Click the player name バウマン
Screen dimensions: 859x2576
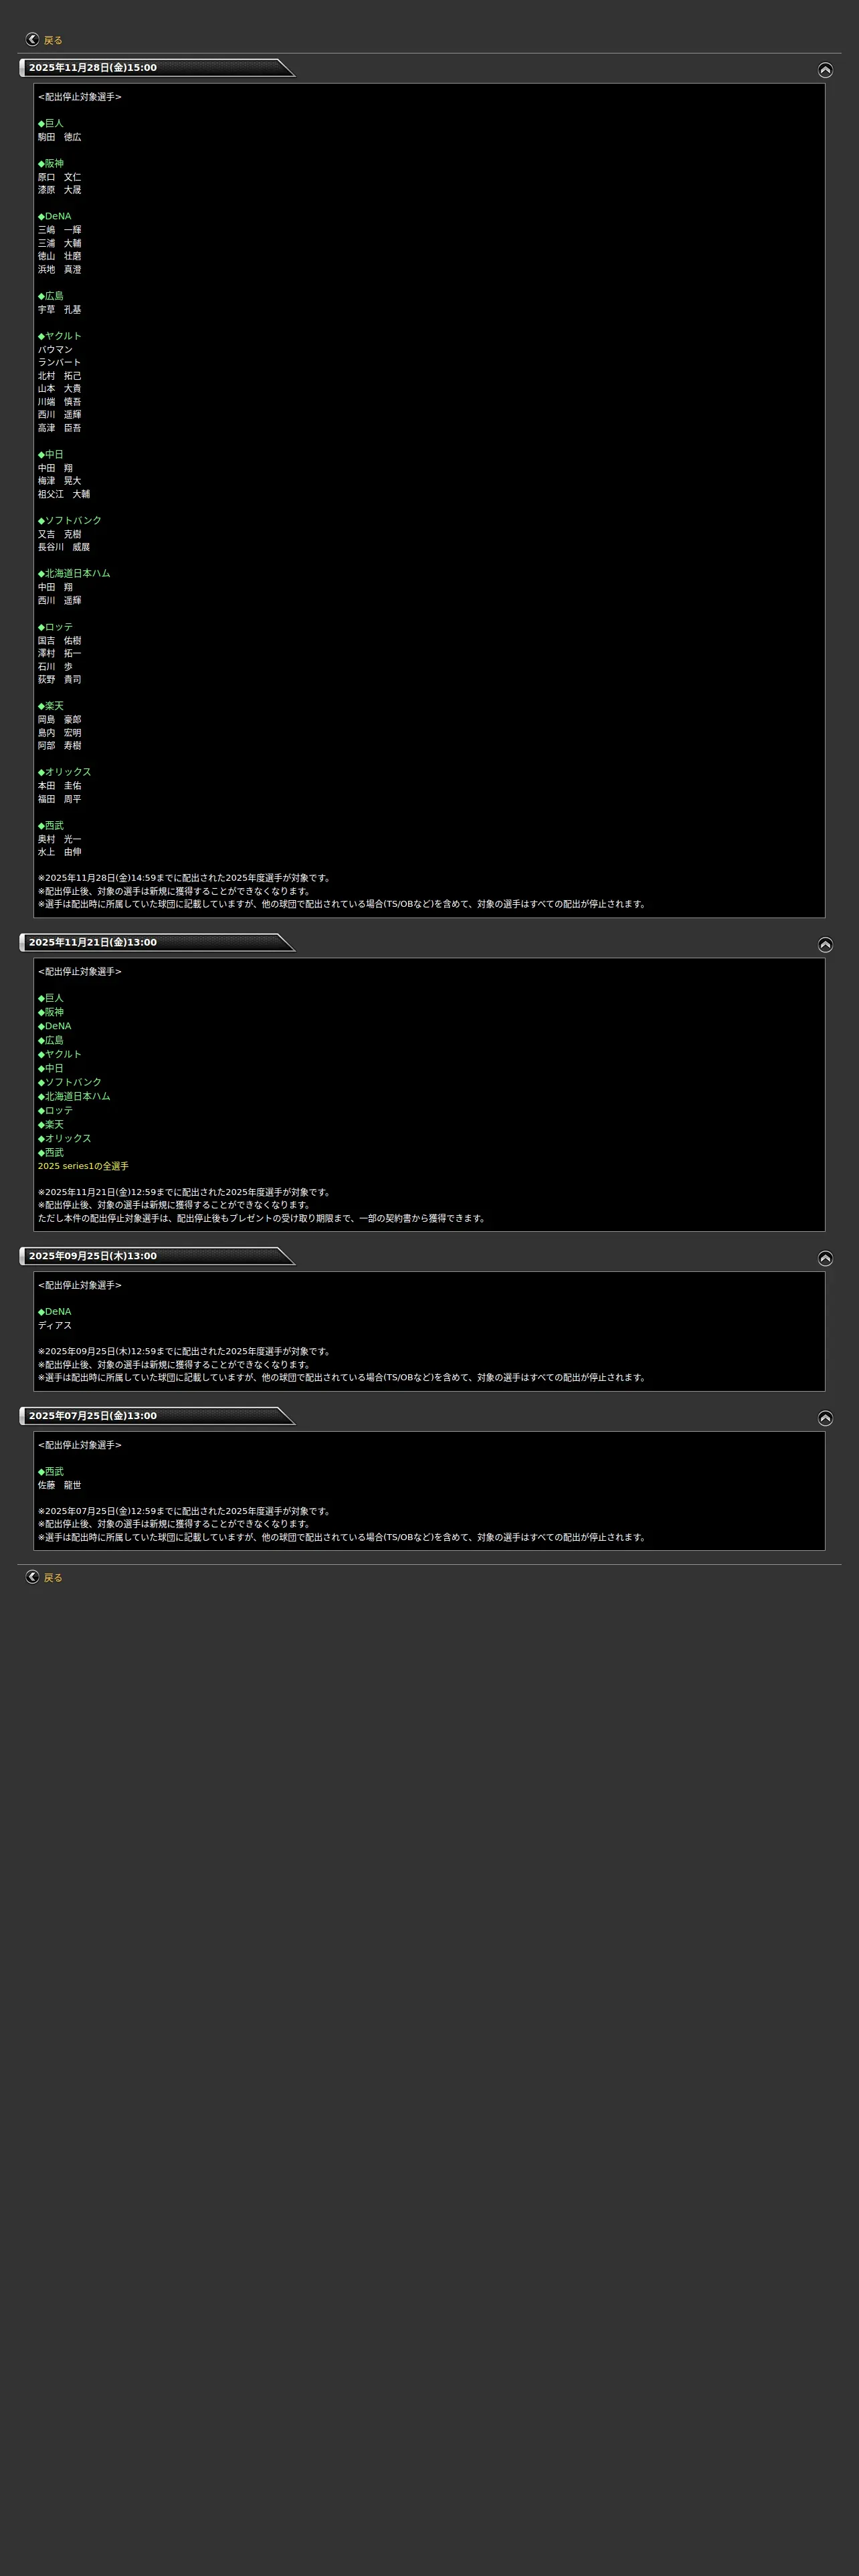click(55, 349)
